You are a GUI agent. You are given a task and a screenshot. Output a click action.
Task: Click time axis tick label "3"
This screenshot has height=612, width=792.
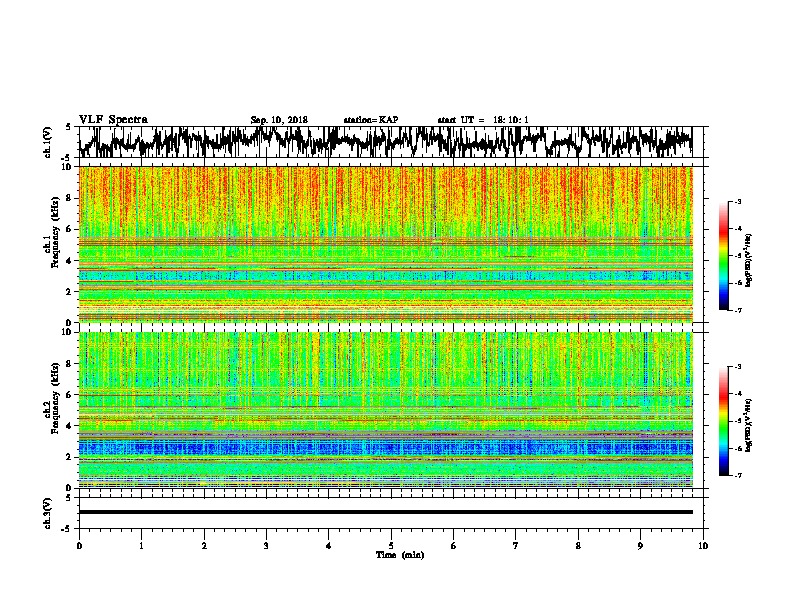point(266,546)
